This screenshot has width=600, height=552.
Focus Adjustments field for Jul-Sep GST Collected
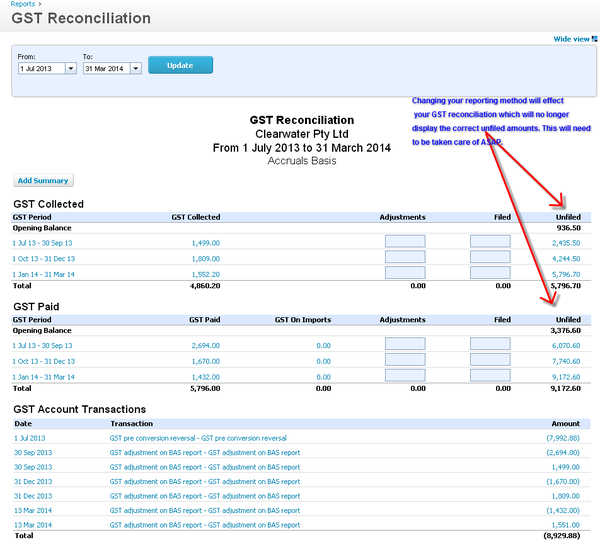405,241
